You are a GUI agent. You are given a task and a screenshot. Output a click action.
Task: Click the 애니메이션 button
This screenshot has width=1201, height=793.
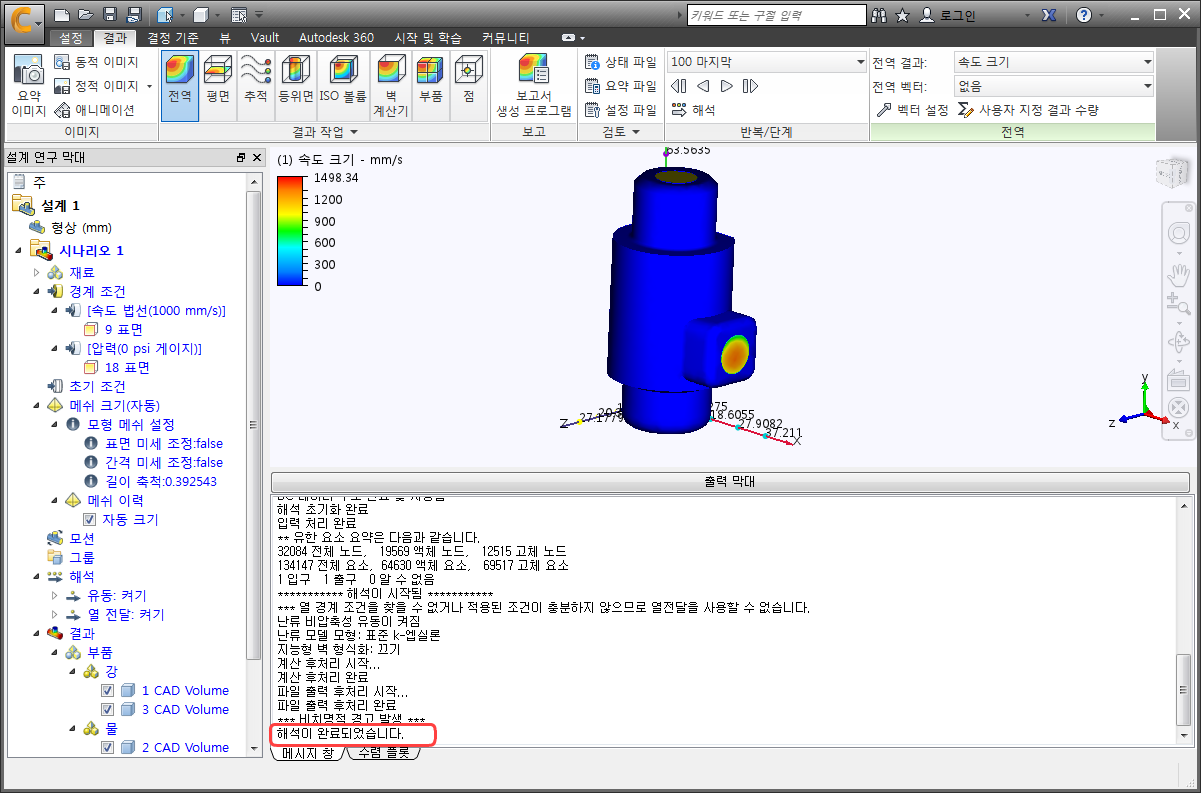coord(95,110)
